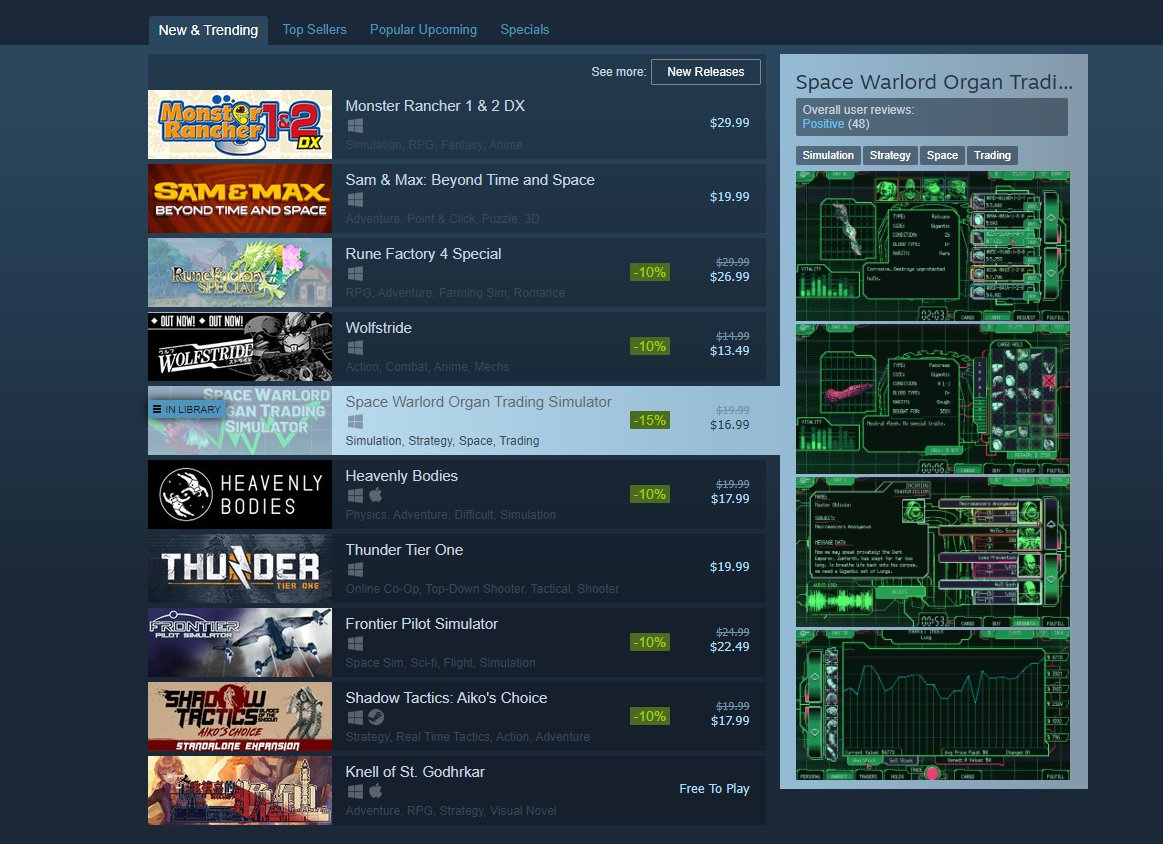1163x844 pixels.
Task: Open the Heavenly Bodies title link
Action: [401, 476]
